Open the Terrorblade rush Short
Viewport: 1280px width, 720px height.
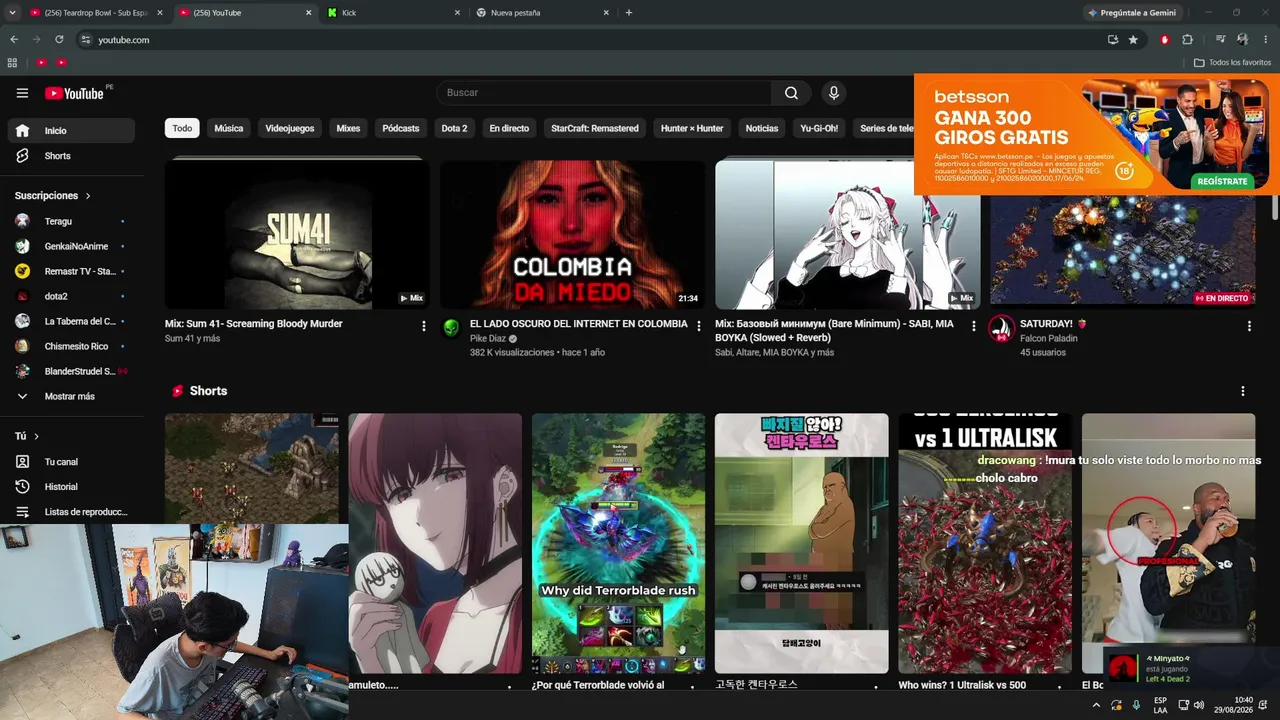coord(618,543)
